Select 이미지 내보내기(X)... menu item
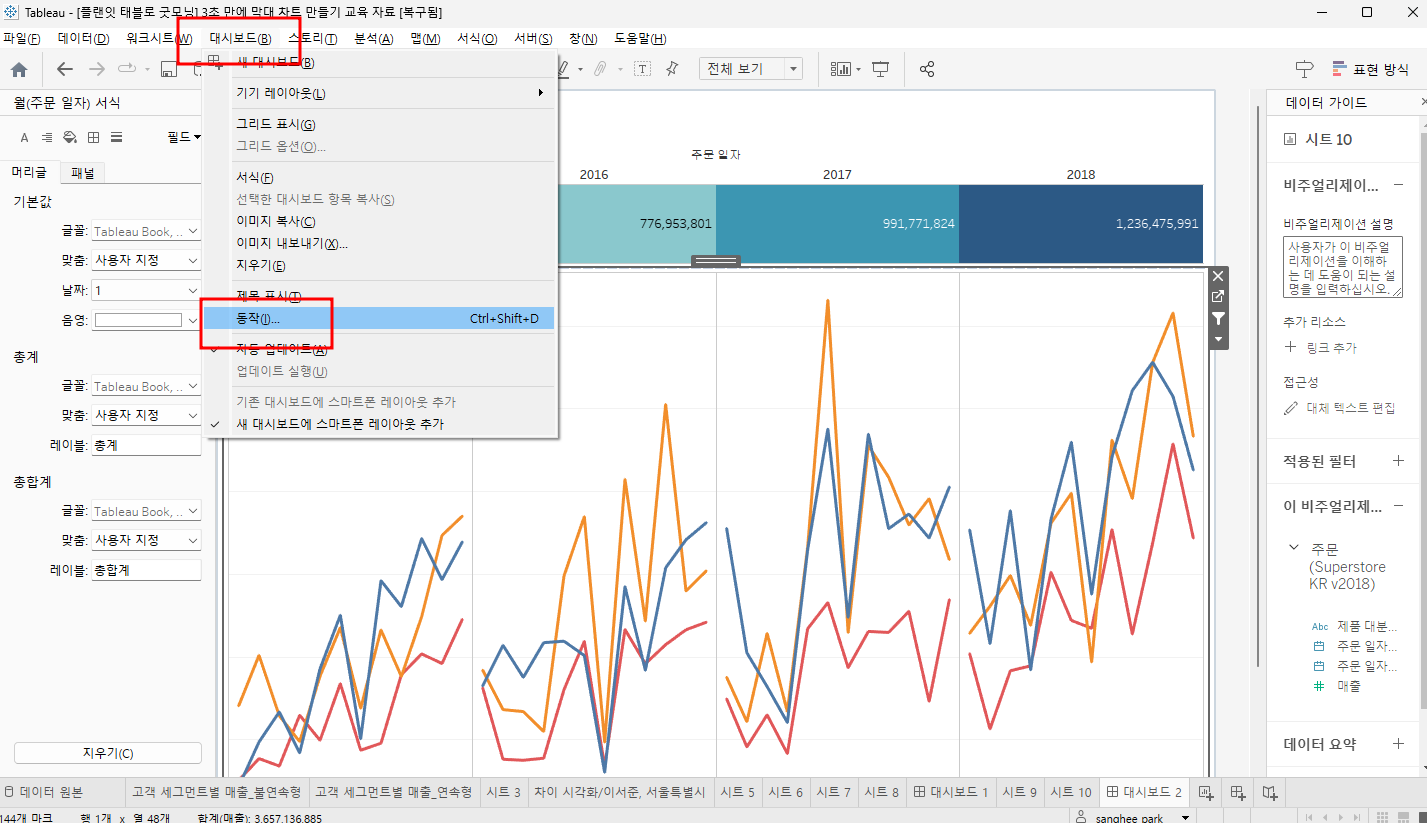Viewport: 1427px width, 823px height. tap(380, 243)
